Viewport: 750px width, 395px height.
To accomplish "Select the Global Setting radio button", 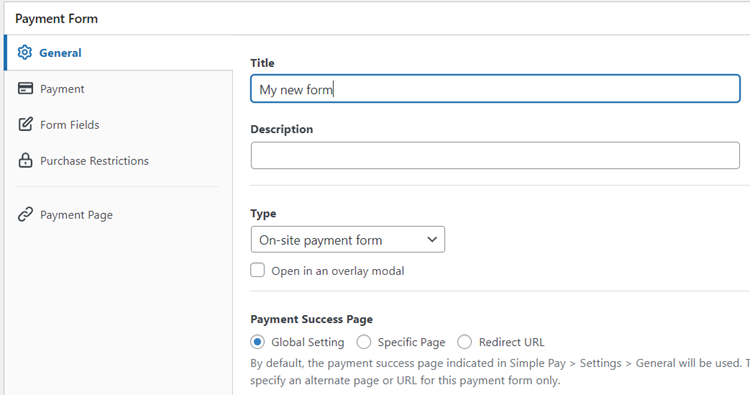I will pos(257,342).
